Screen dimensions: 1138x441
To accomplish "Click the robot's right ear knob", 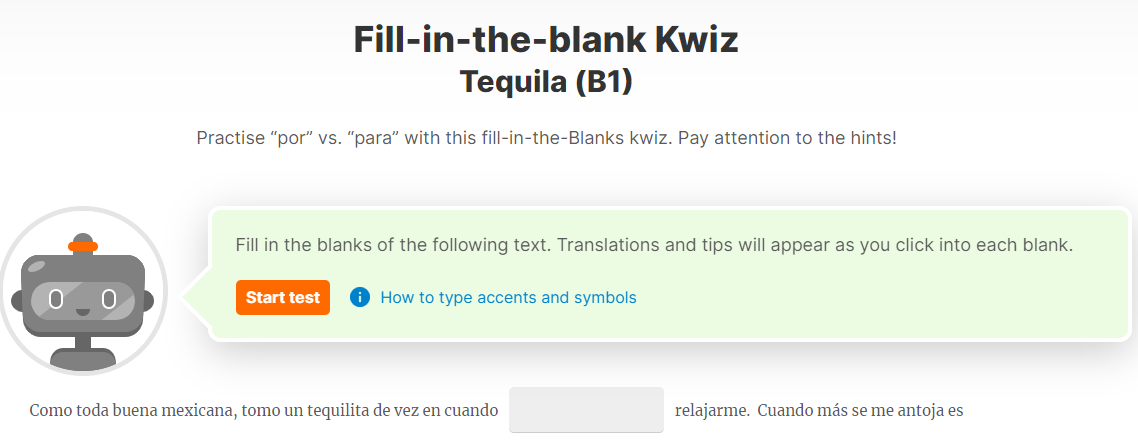I will (149, 300).
